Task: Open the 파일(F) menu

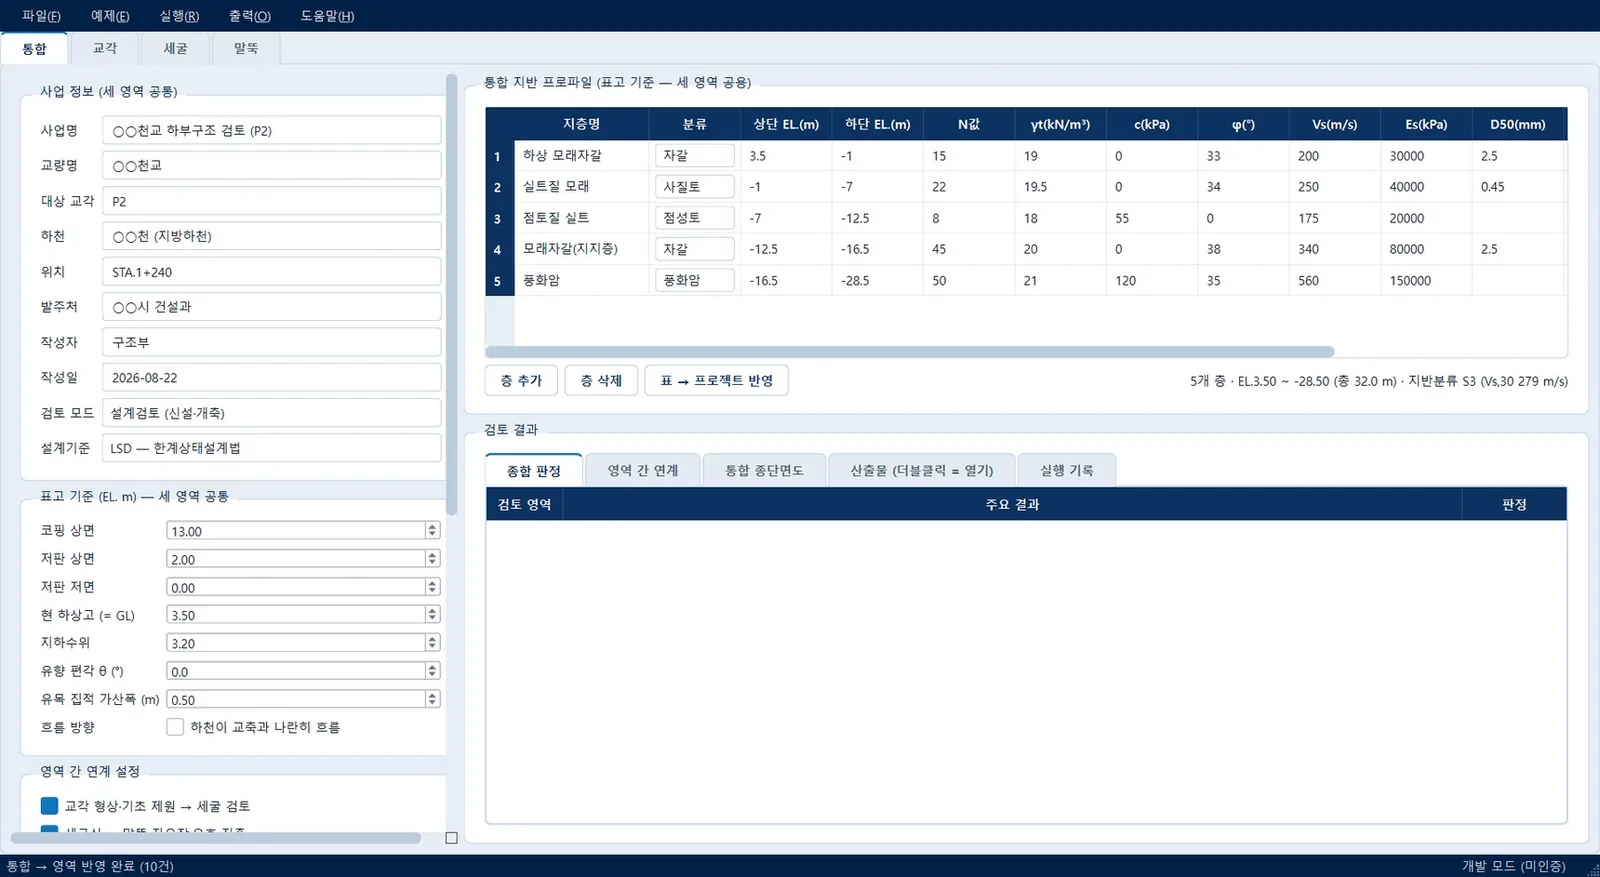Action: coord(41,16)
